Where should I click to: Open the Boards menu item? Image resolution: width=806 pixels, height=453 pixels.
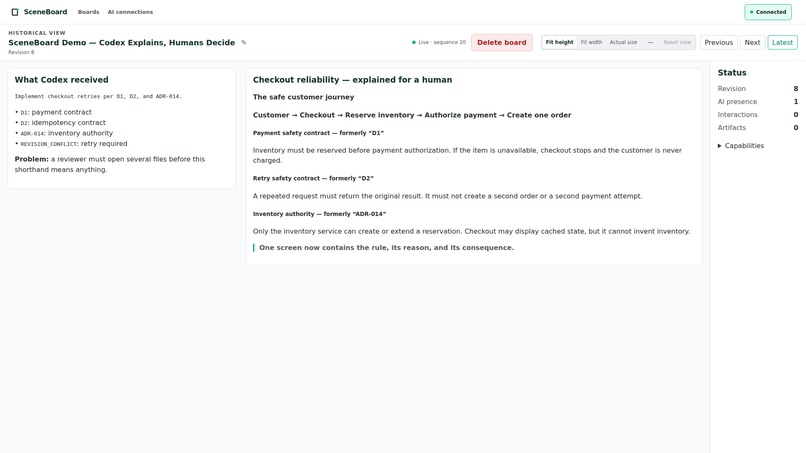(x=88, y=12)
